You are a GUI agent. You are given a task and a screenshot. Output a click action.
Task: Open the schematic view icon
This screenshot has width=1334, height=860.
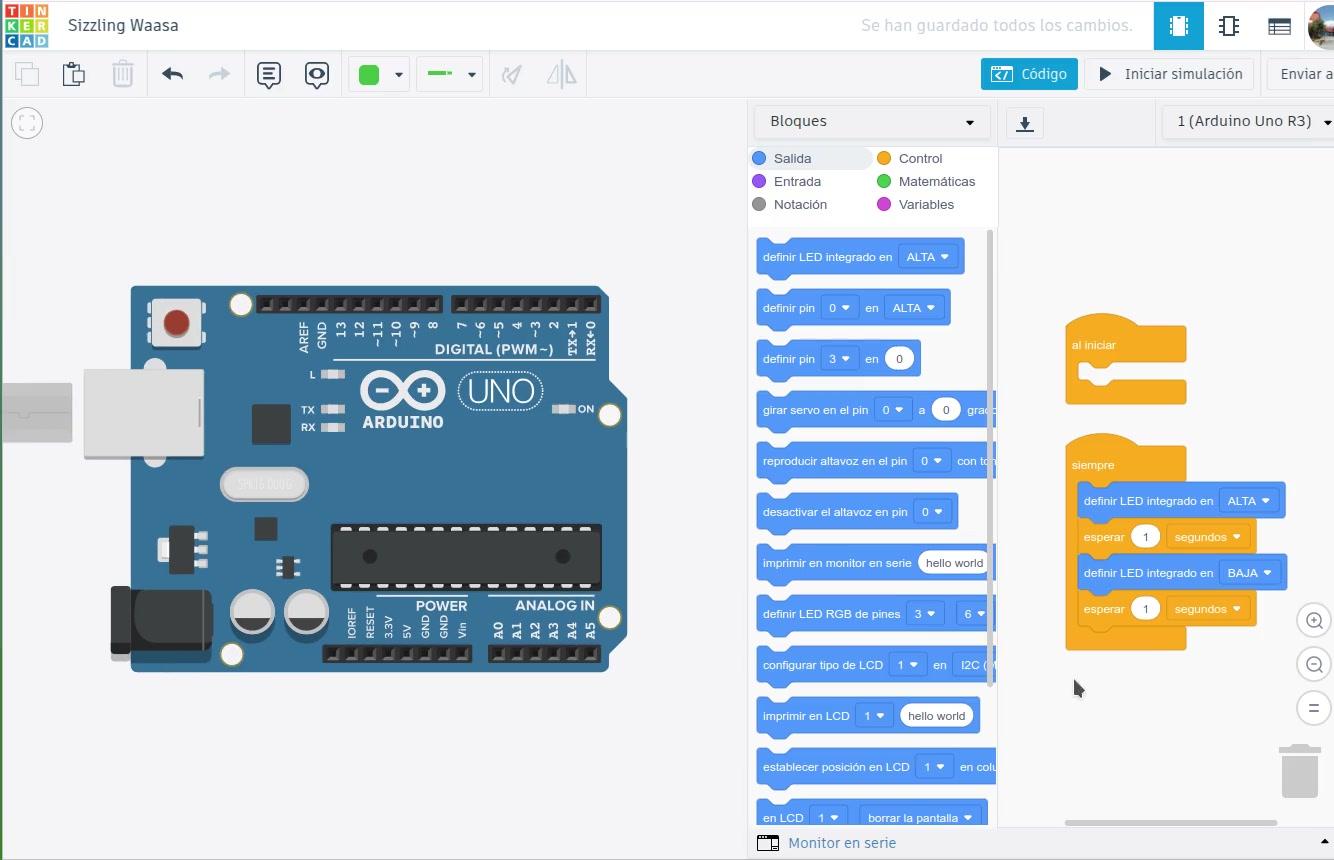(1229, 26)
